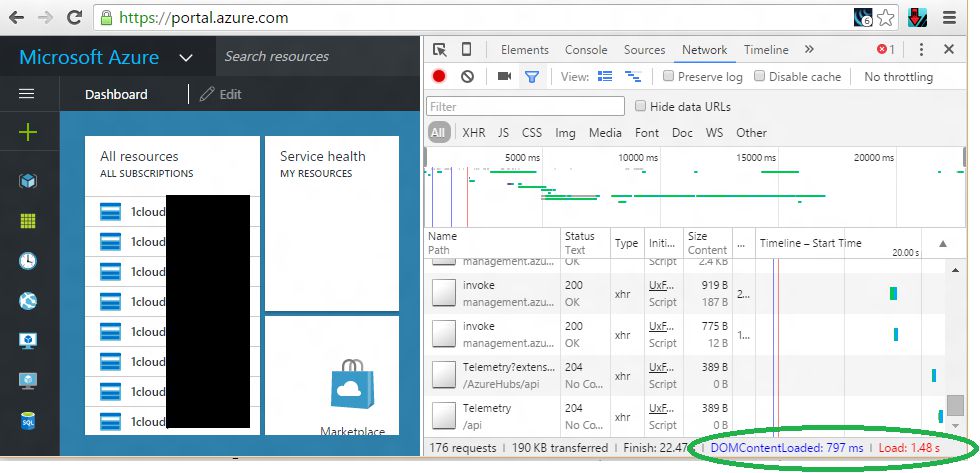
Task: Filter requests by Font type
Action: pyautogui.click(x=647, y=132)
